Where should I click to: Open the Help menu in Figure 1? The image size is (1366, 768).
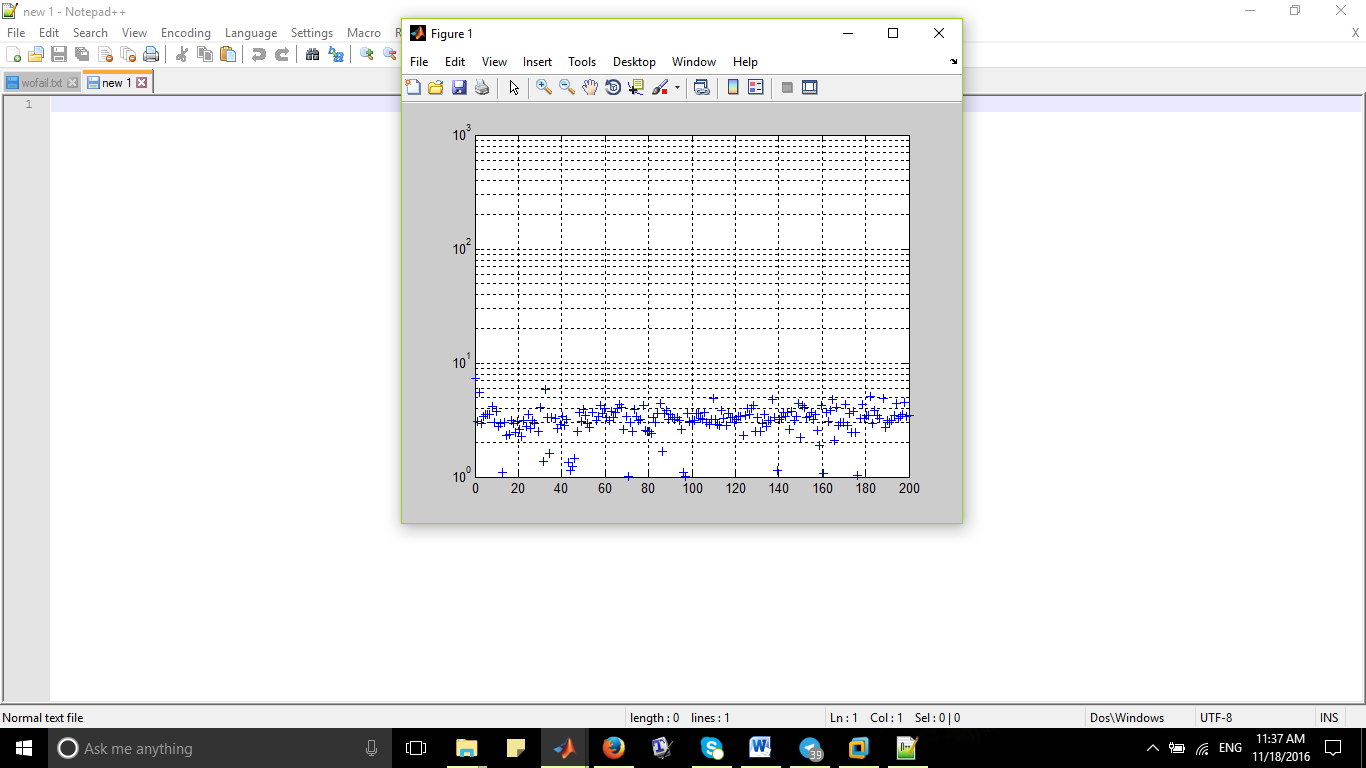745,62
